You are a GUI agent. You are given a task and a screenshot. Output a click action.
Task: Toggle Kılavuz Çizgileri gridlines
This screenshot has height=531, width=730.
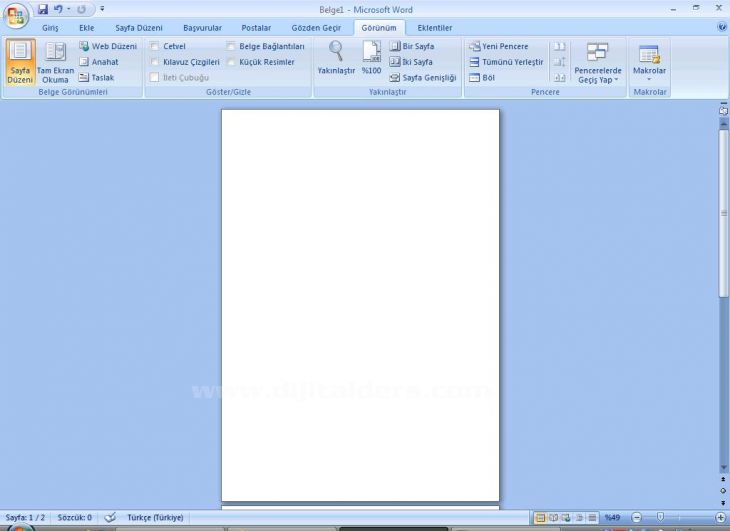(x=155, y=62)
